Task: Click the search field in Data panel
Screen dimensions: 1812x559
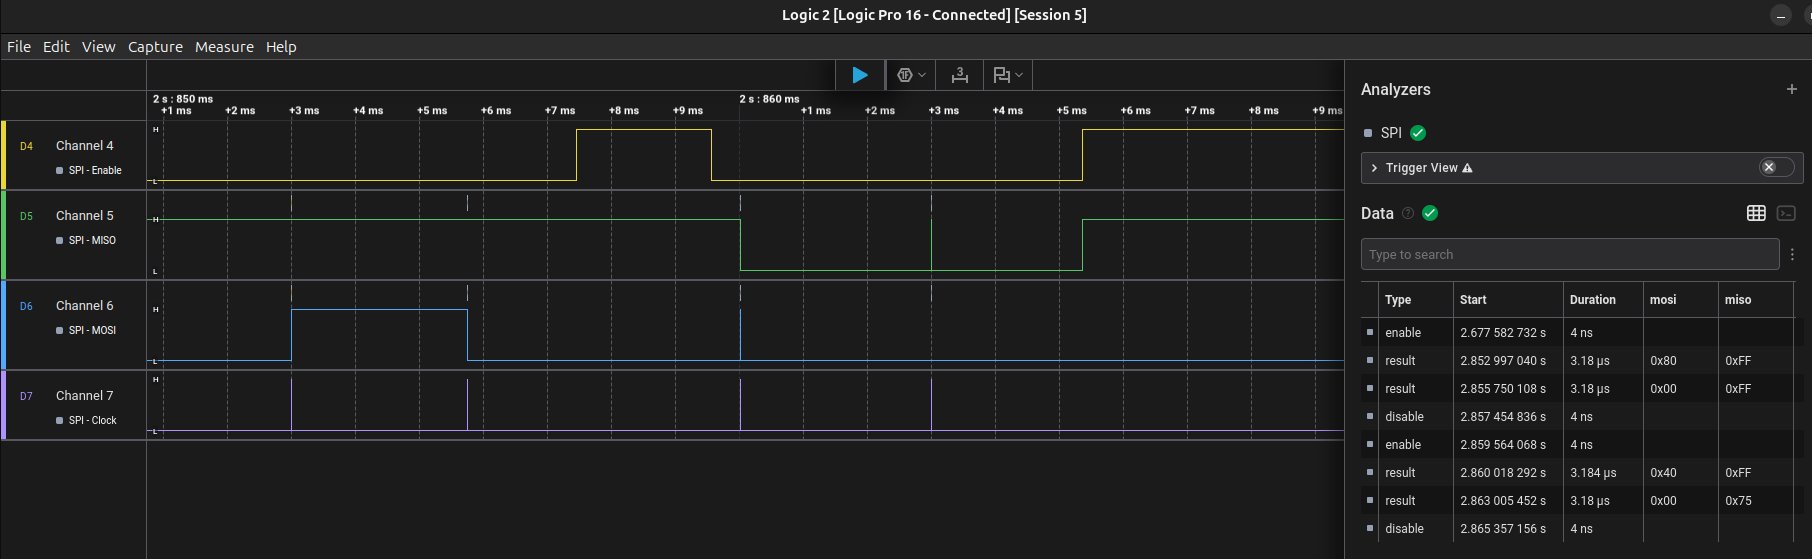Action: pos(1569,255)
